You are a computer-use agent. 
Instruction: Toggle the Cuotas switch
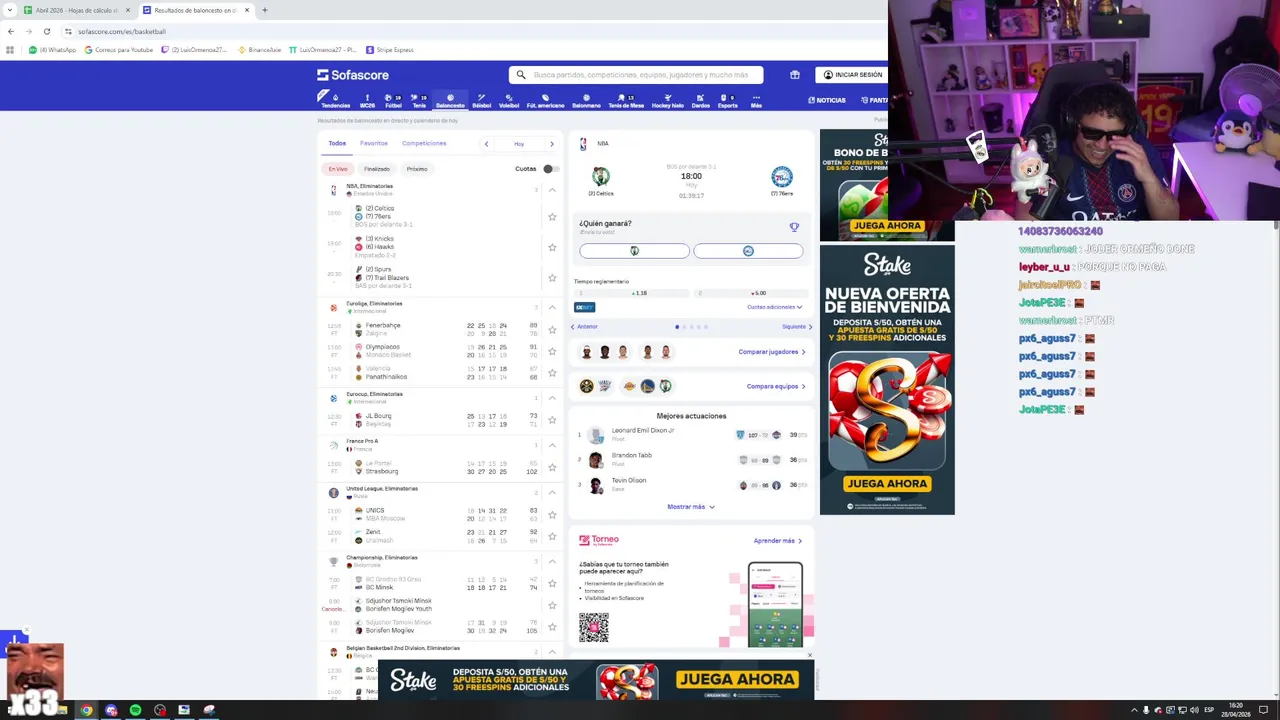pyautogui.click(x=550, y=169)
